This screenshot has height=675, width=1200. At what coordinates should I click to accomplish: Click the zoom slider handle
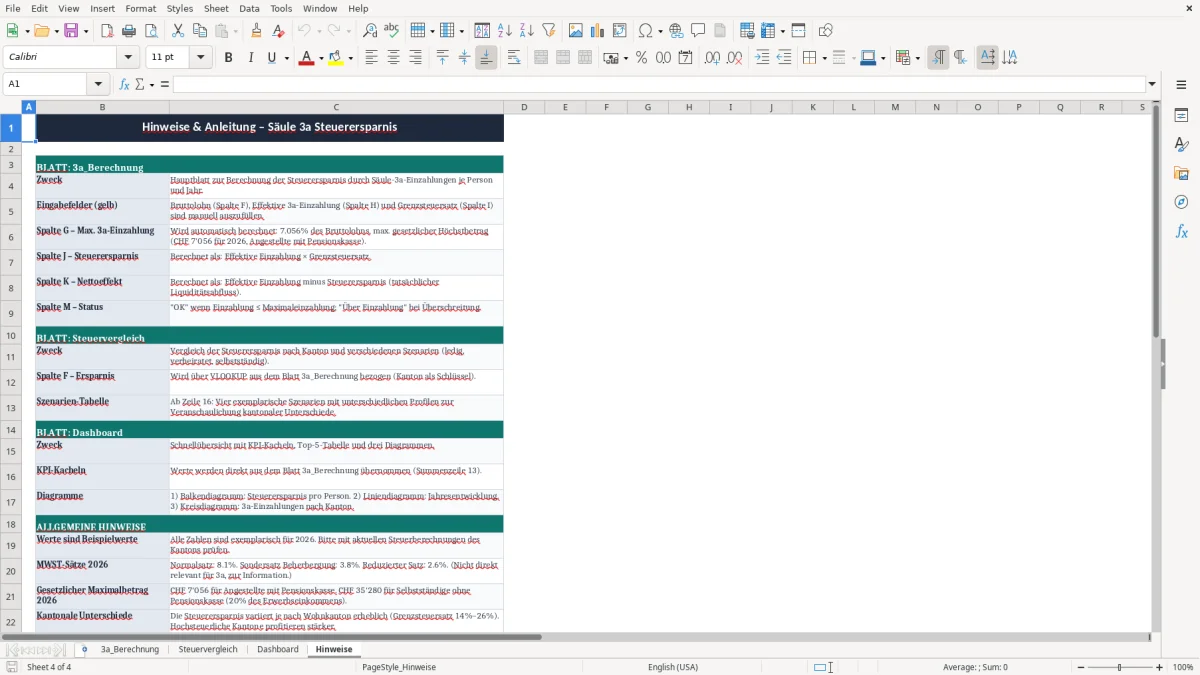(1120, 667)
